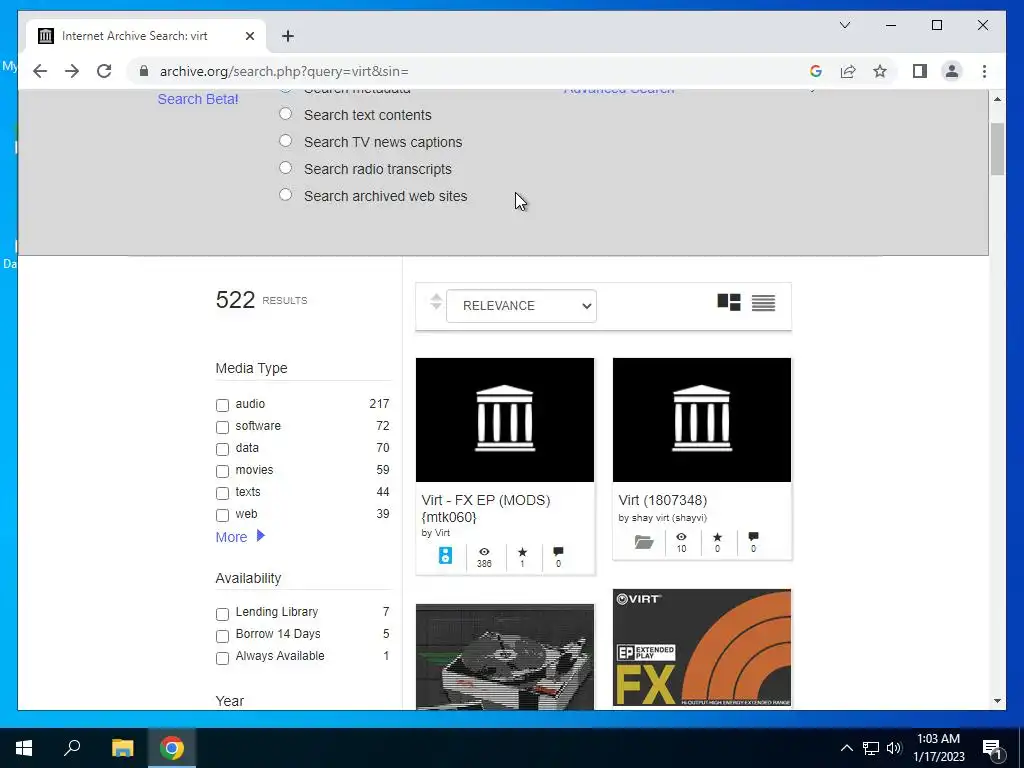This screenshot has width=1024, height=768.
Task: Select Search text contents option
Action: (x=285, y=114)
